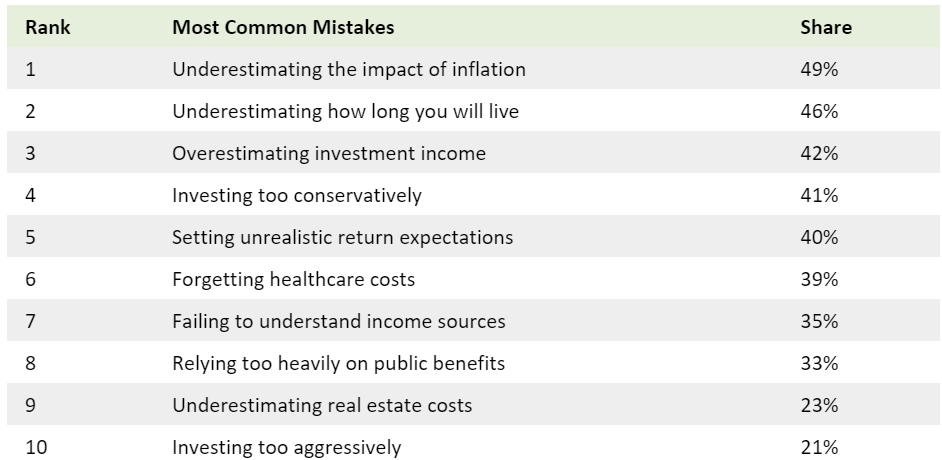The image size is (942, 460).
Task: Click the 46% share value
Action: coord(818,112)
